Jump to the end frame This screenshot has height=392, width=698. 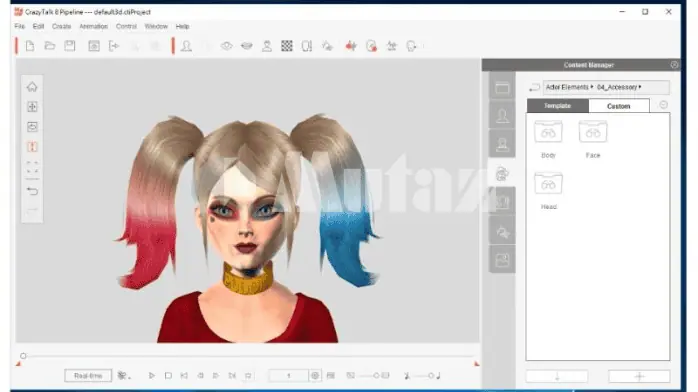(x=232, y=376)
